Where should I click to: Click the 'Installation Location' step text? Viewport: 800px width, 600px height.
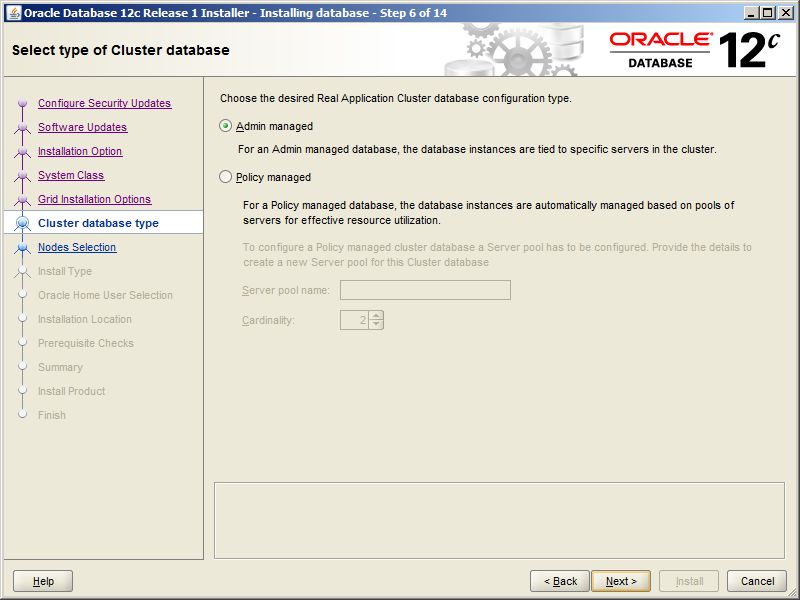coord(85,319)
